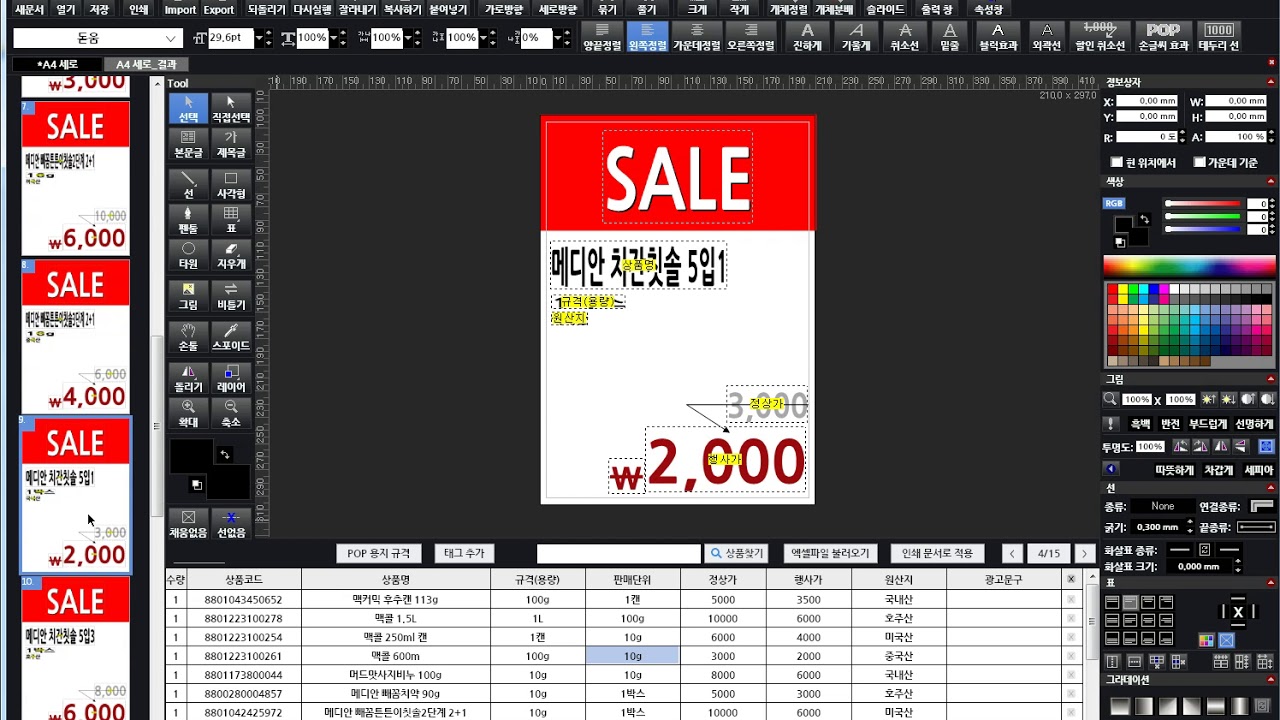Toggle 테두리 선 border line
The width and height of the screenshot is (1280, 720).
tap(1219, 38)
